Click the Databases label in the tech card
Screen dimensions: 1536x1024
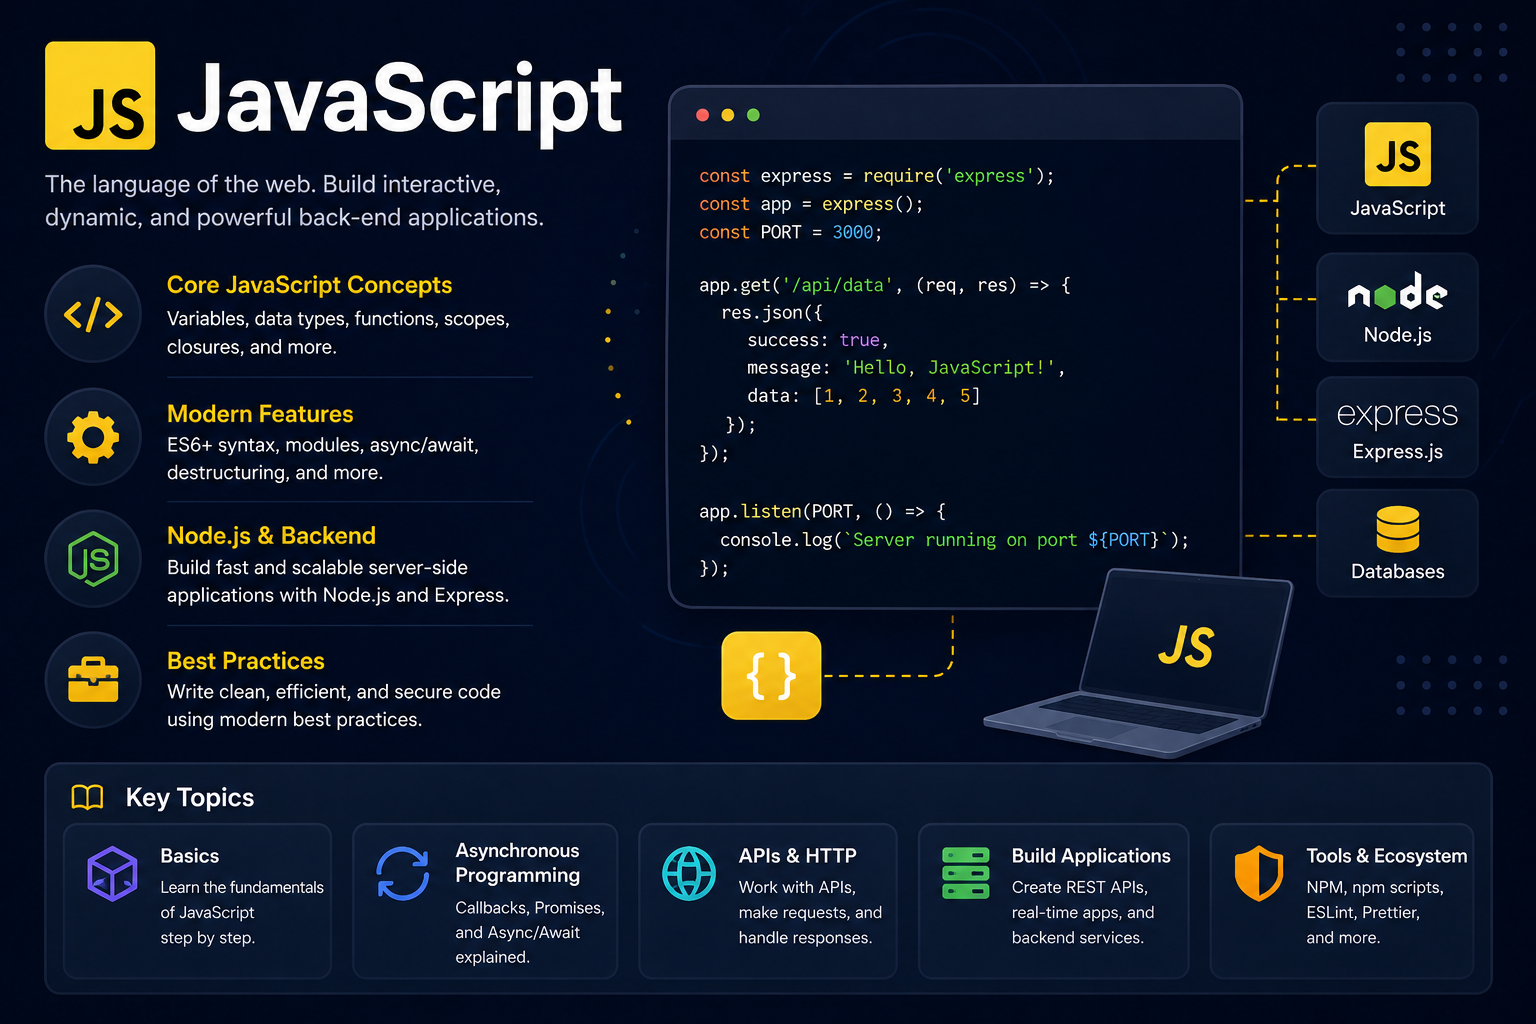(x=1397, y=572)
